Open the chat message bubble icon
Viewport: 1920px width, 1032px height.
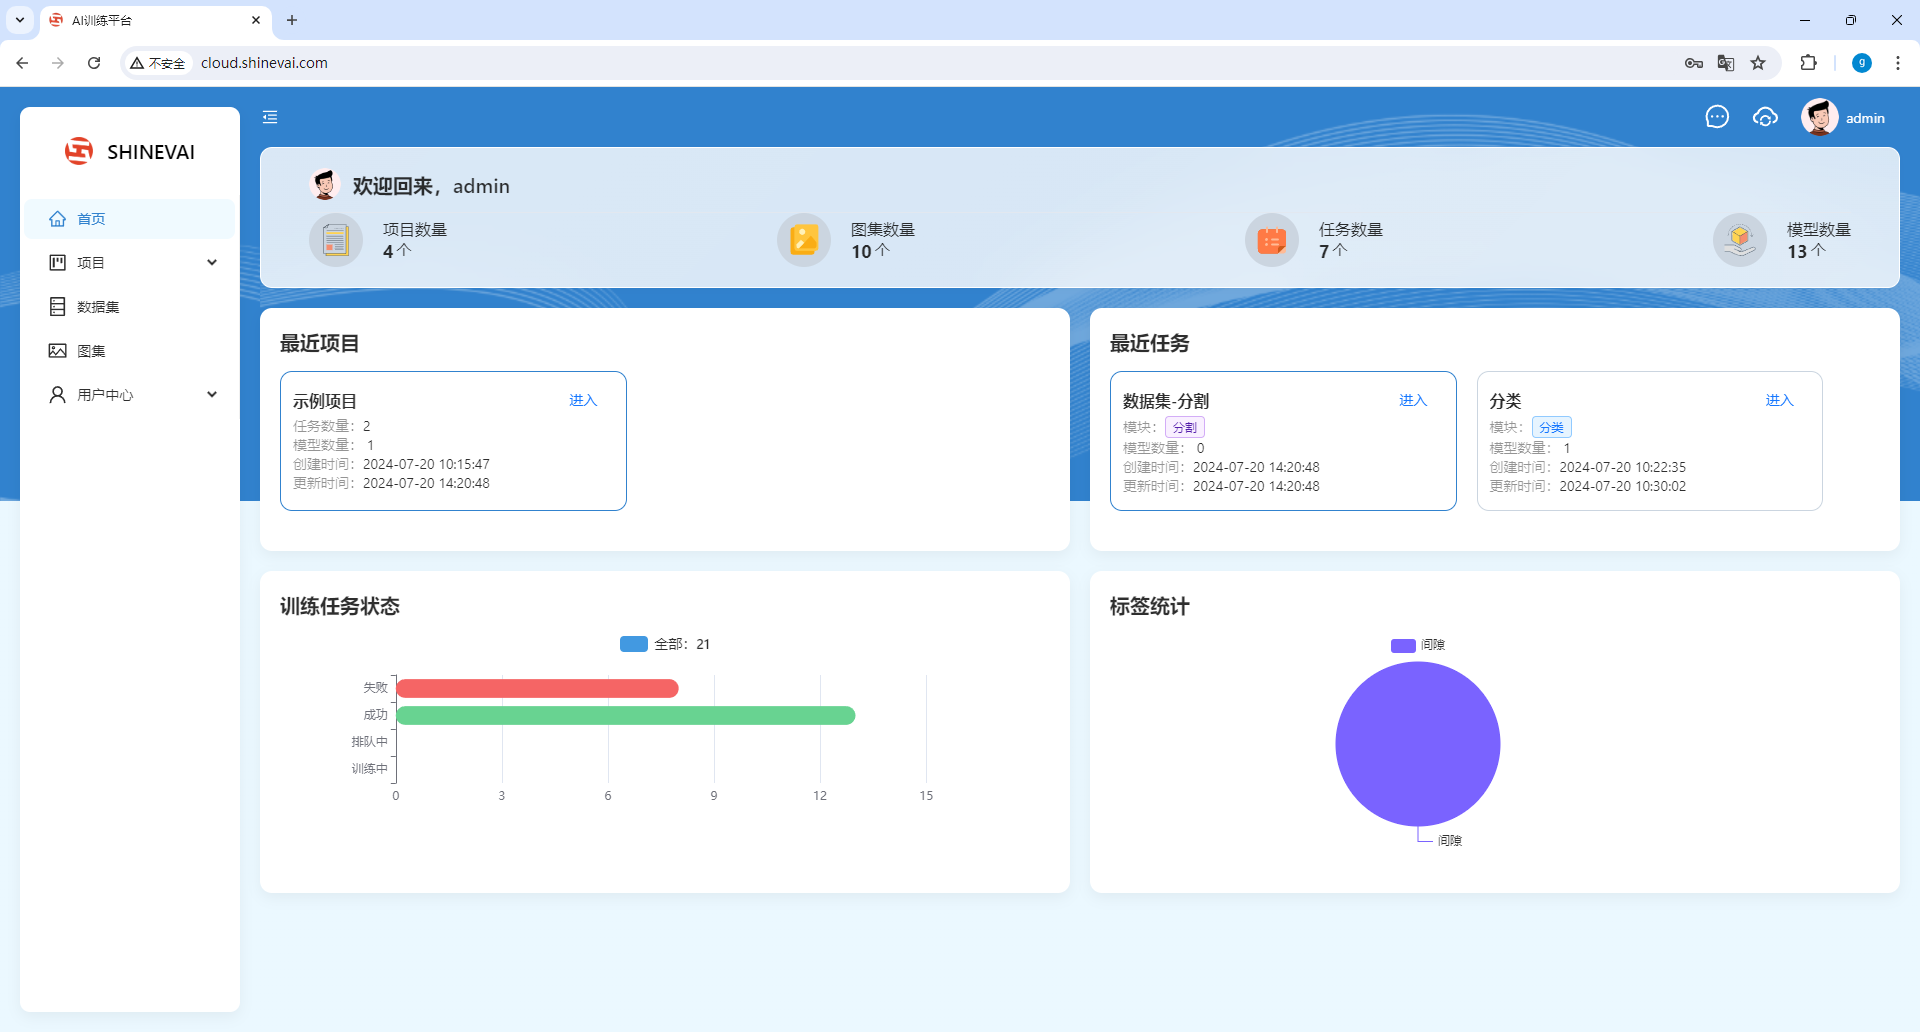coord(1717,117)
